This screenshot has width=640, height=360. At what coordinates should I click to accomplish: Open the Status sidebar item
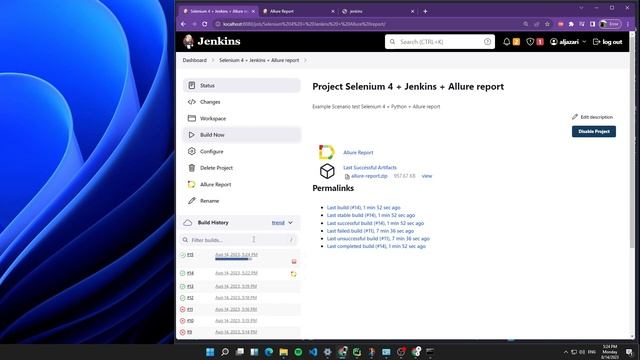(x=242, y=85)
